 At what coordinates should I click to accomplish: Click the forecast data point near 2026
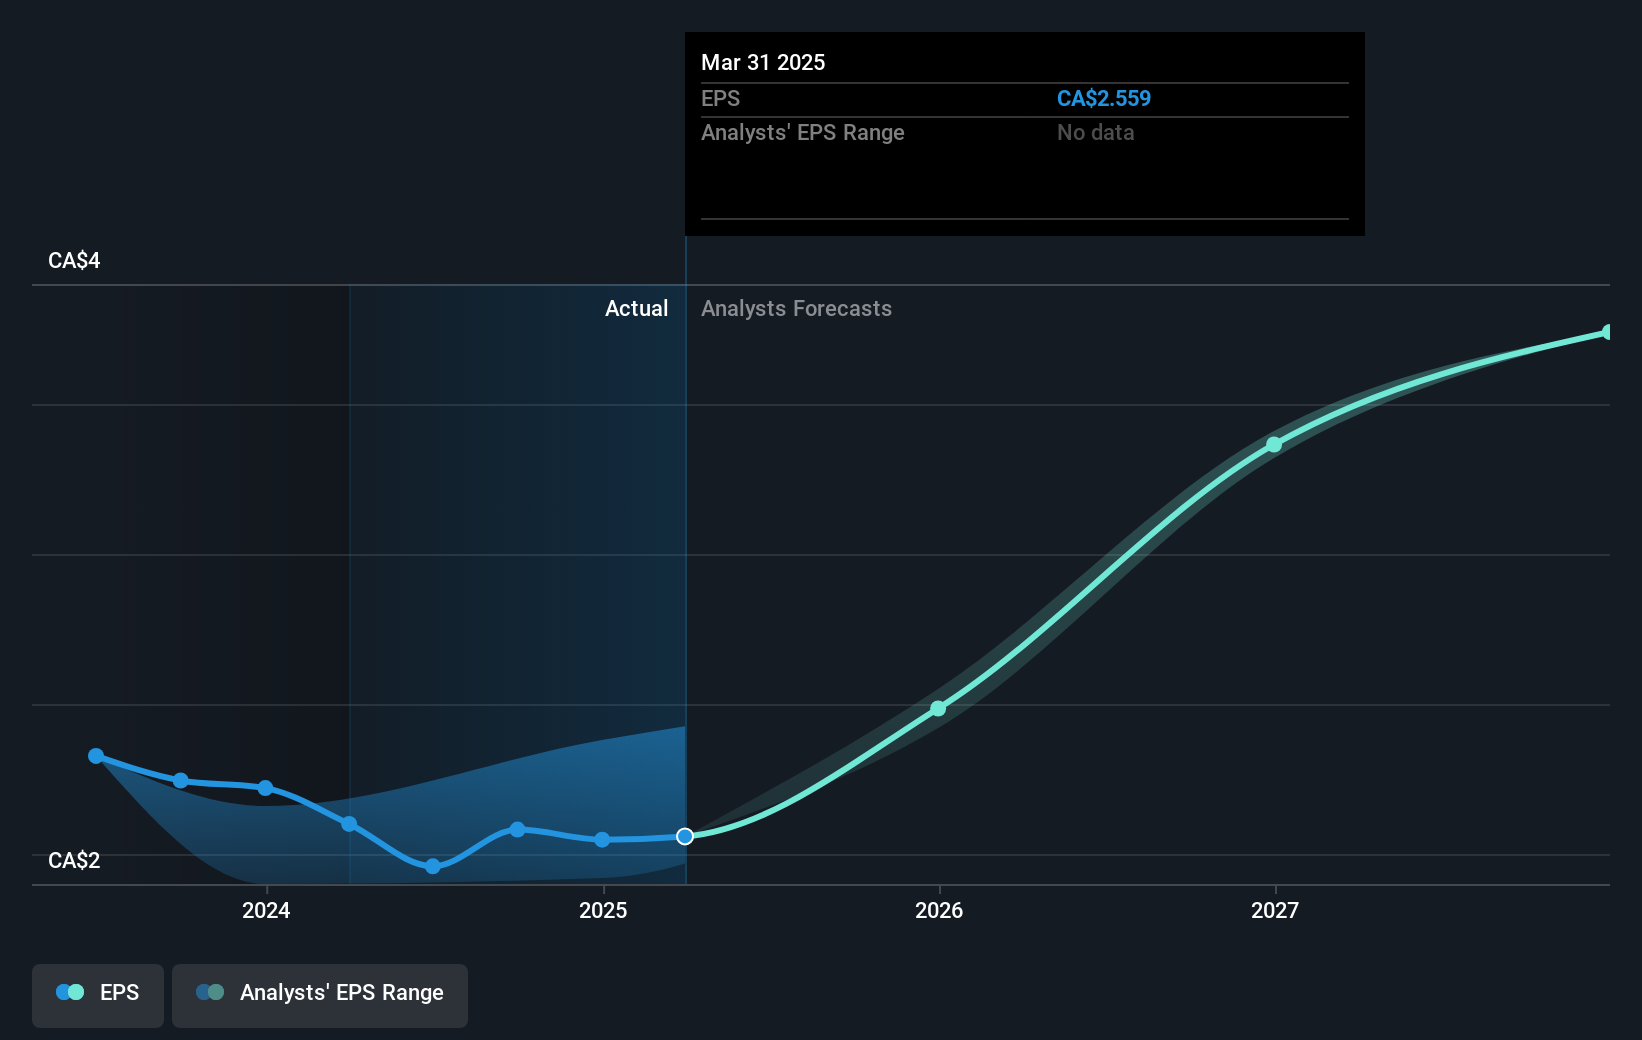coord(938,709)
